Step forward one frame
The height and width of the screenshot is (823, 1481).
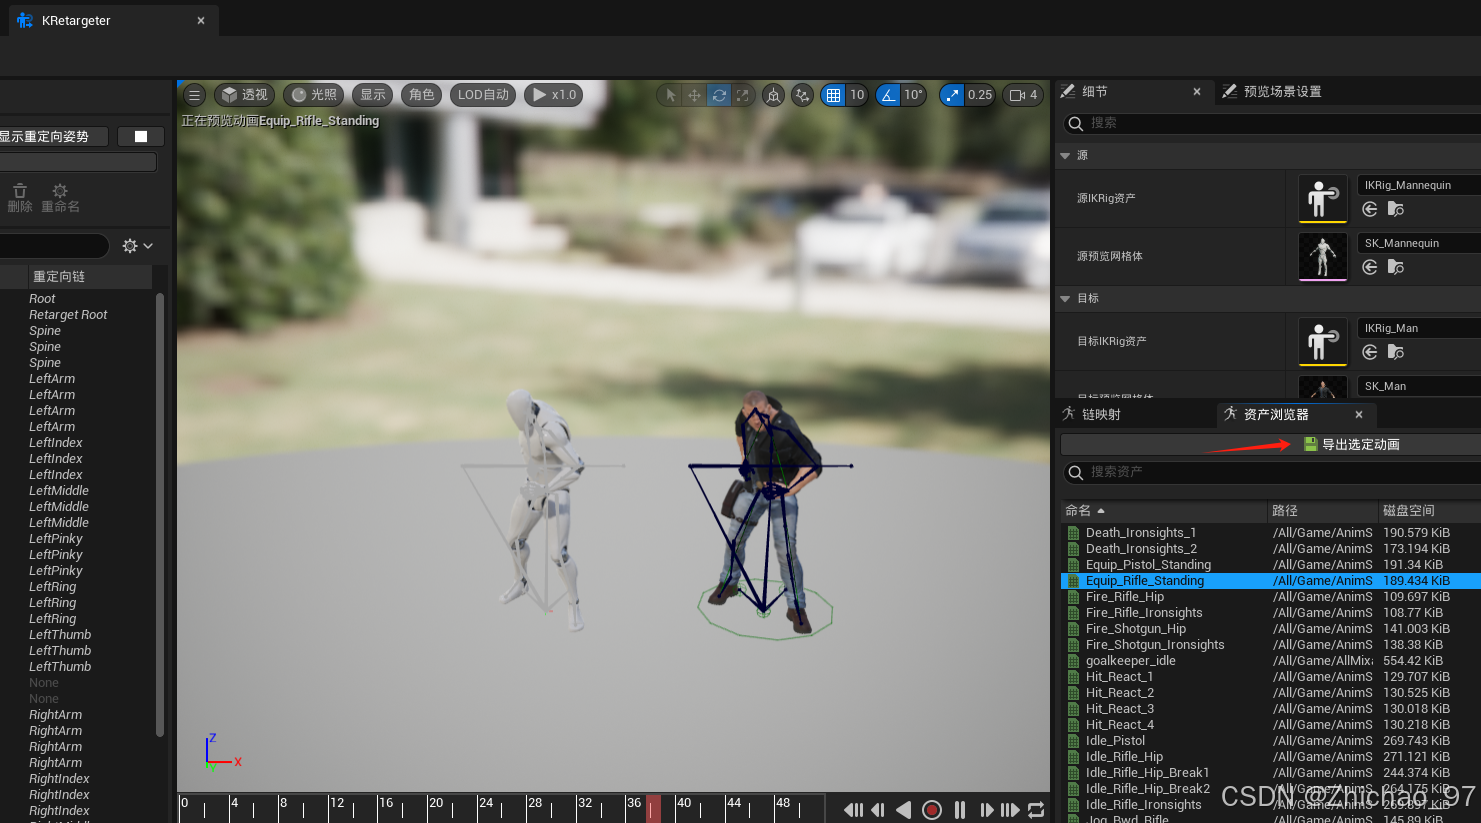coord(986,810)
